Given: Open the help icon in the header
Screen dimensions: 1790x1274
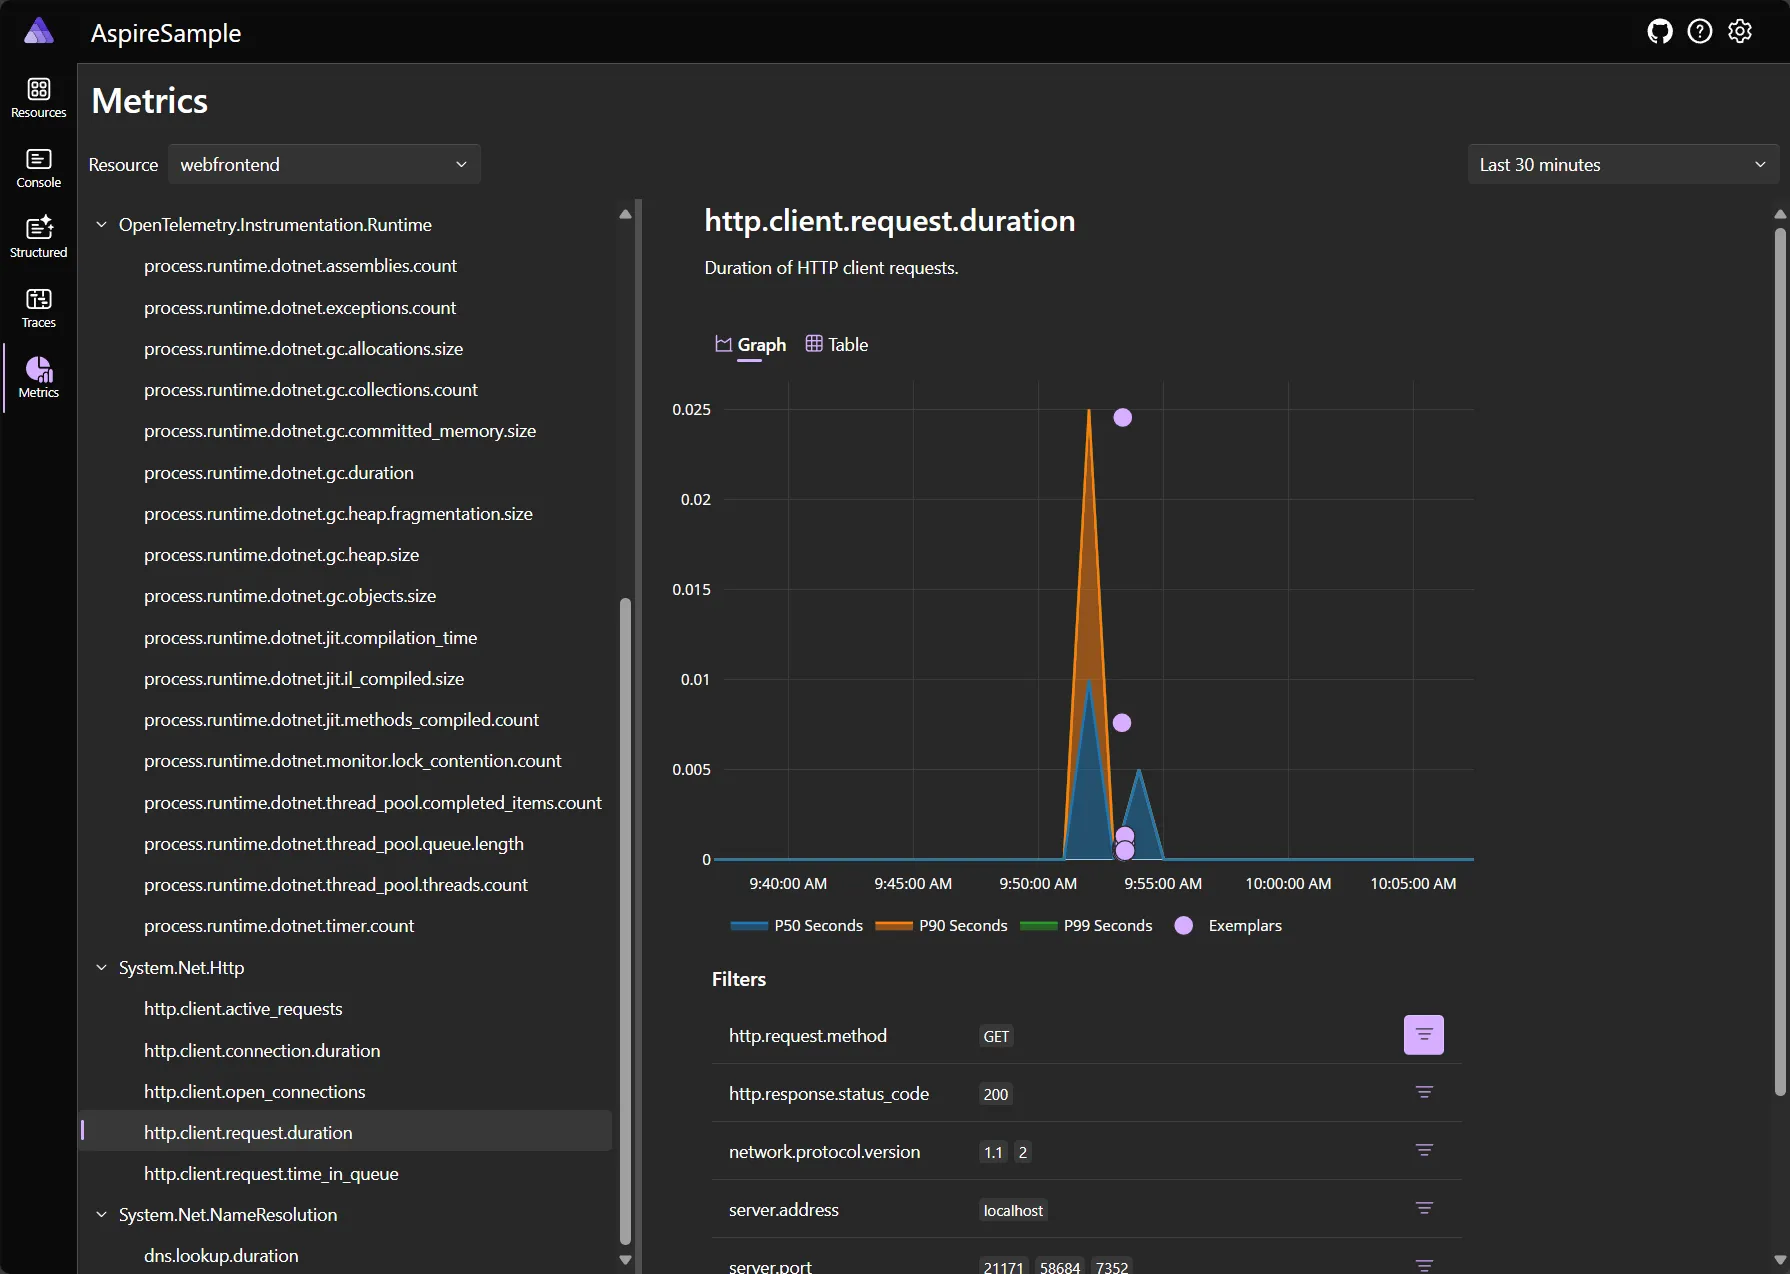Looking at the screenshot, I should pos(1699,31).
